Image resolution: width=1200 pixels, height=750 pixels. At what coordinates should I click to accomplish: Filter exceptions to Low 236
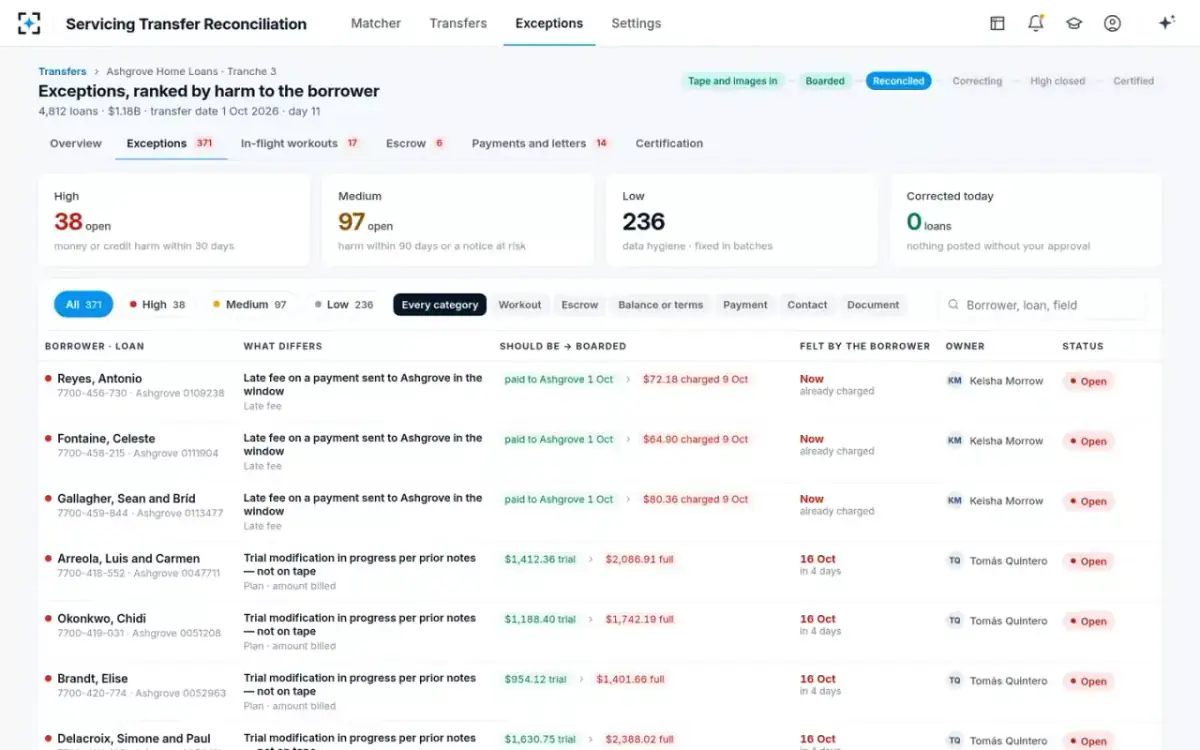(344, 305)
